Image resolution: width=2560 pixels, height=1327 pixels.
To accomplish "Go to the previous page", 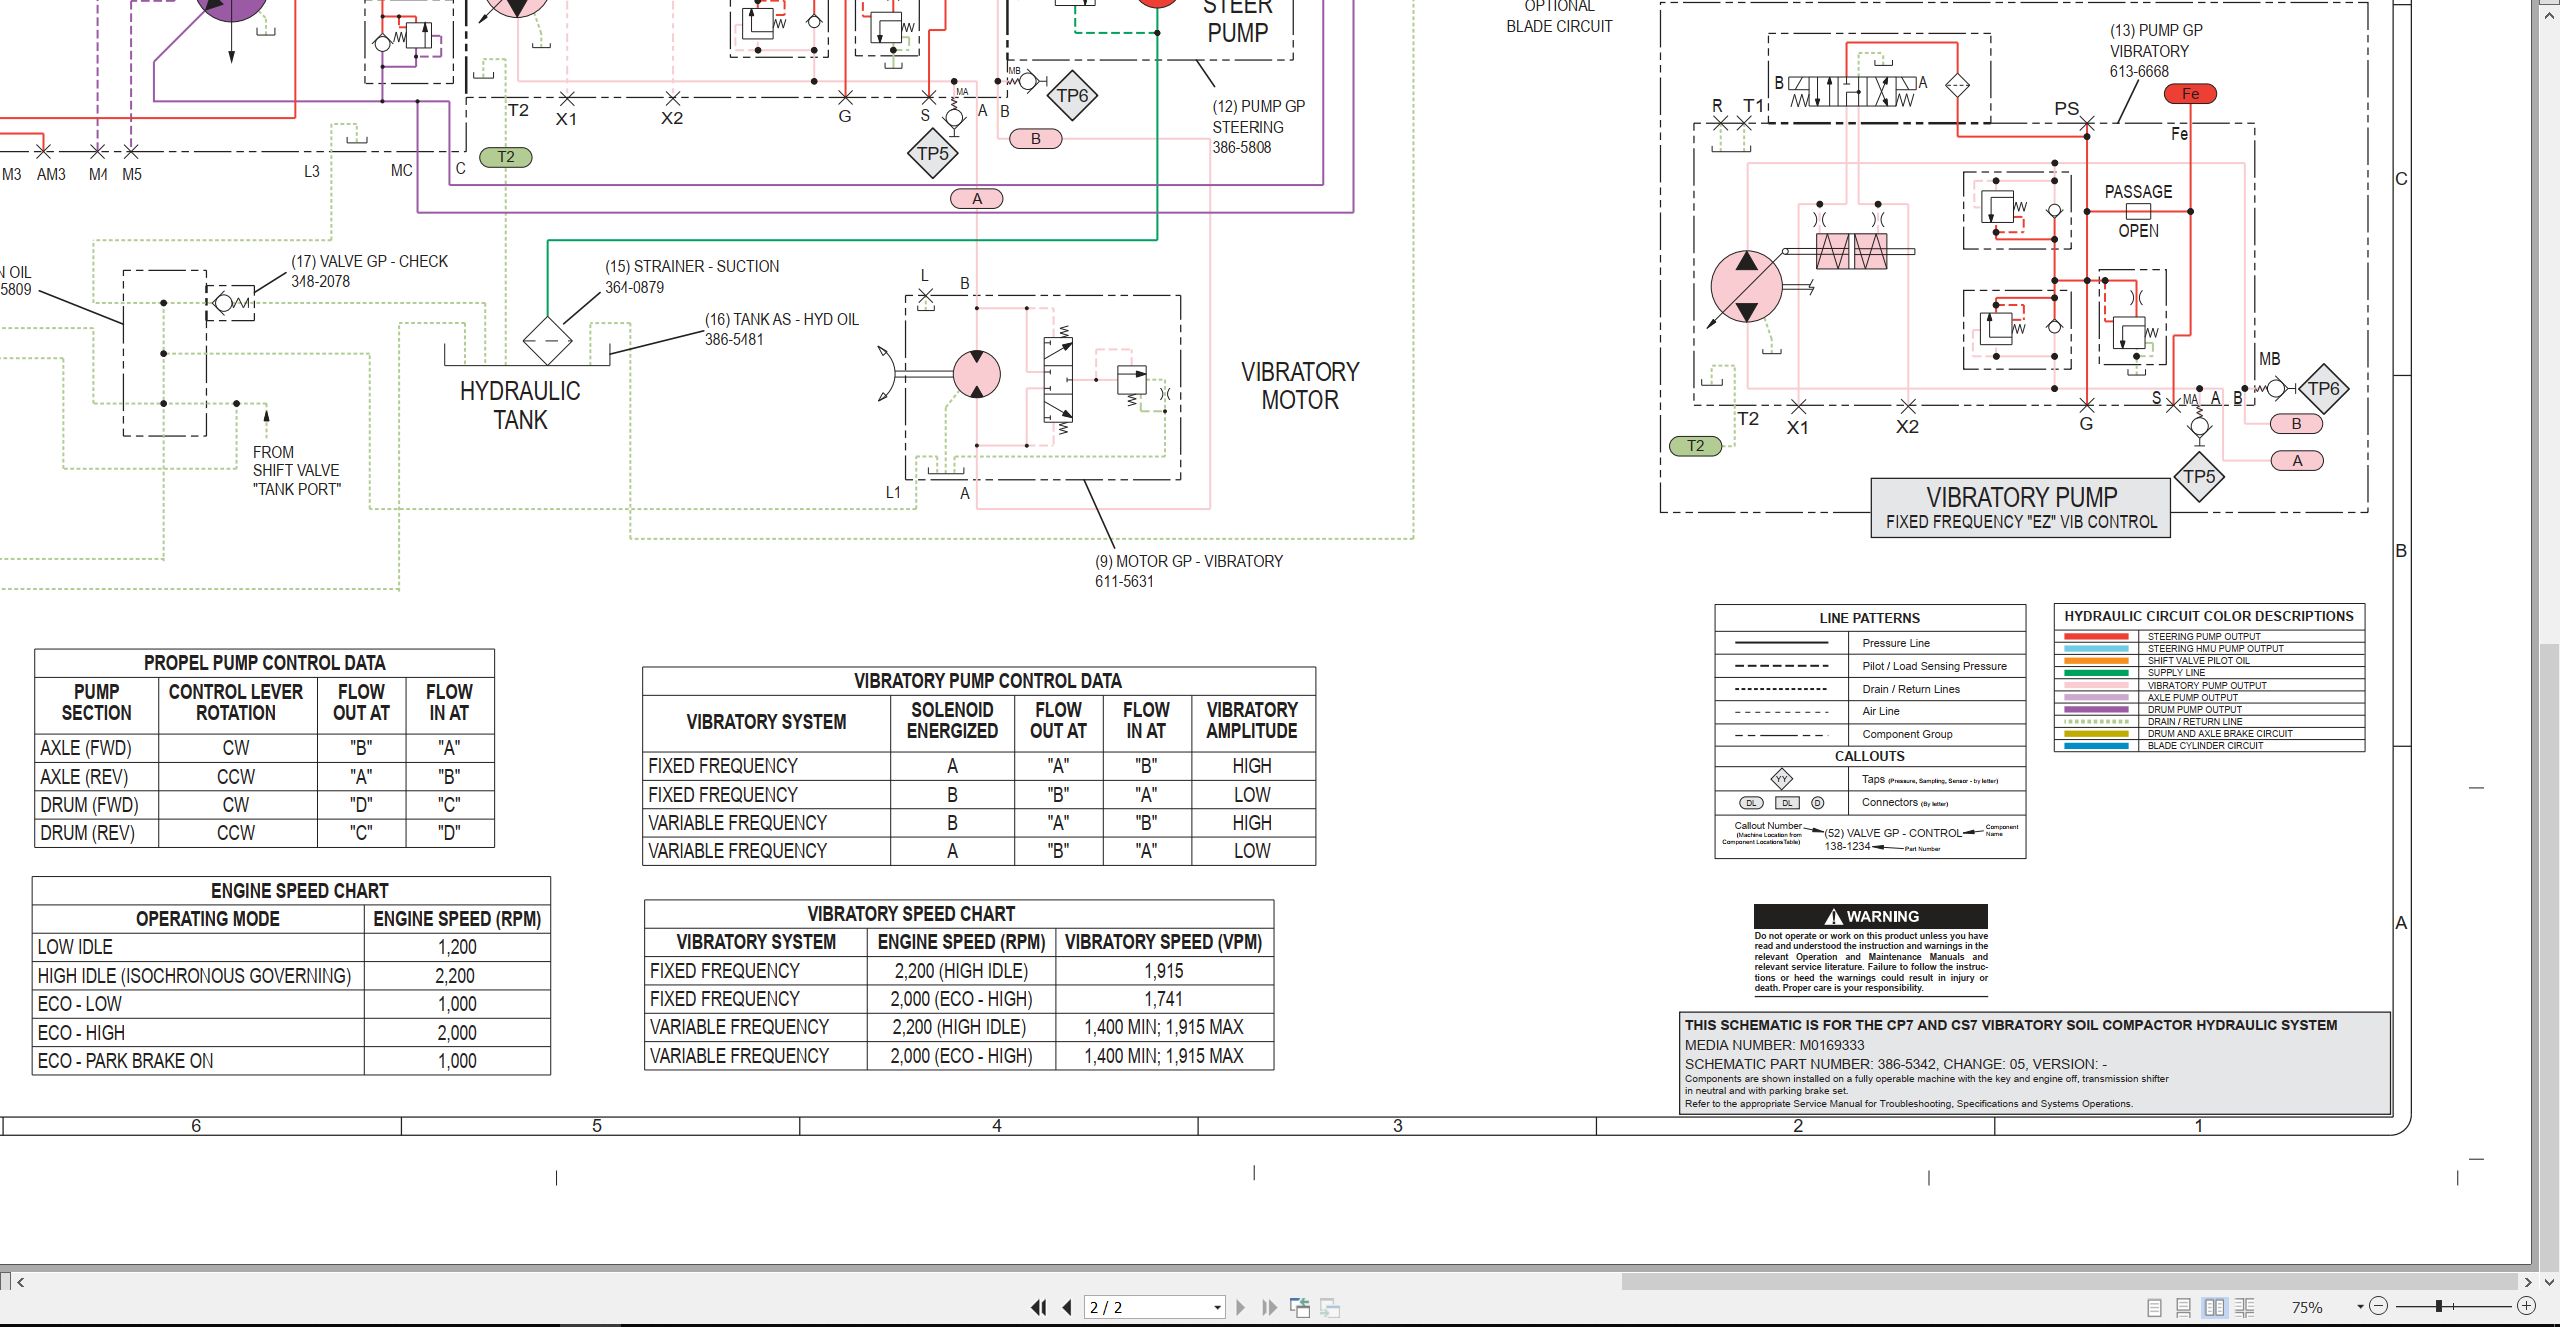I will coord(1067,1307).
